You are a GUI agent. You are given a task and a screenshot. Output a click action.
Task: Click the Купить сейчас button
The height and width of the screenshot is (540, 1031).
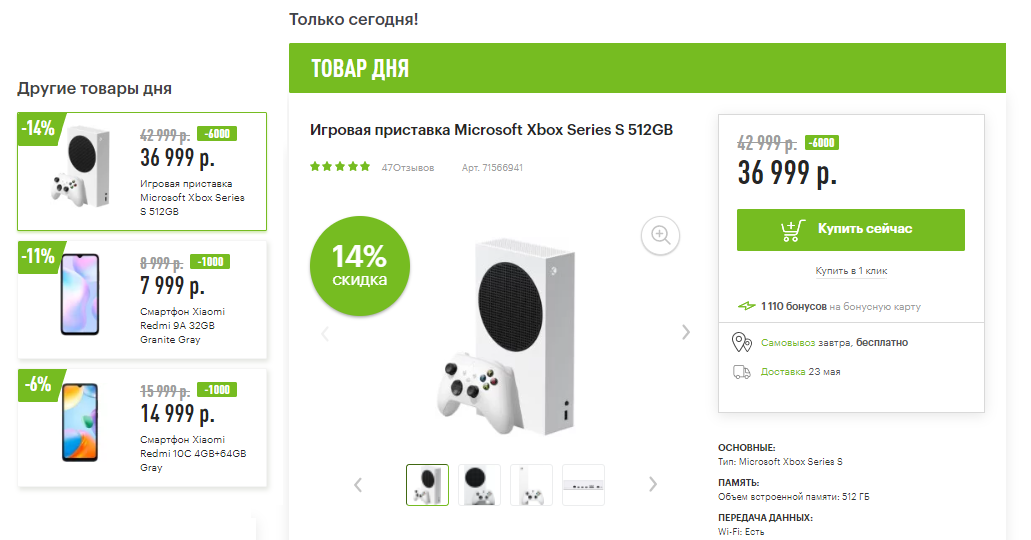tap(851, 230)
